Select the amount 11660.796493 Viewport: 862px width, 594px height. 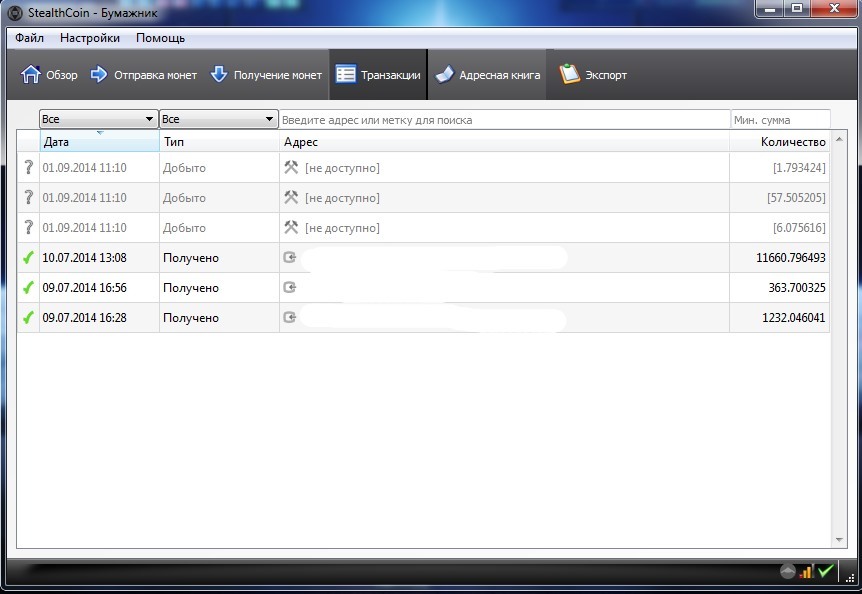click(x=791, y=257)
